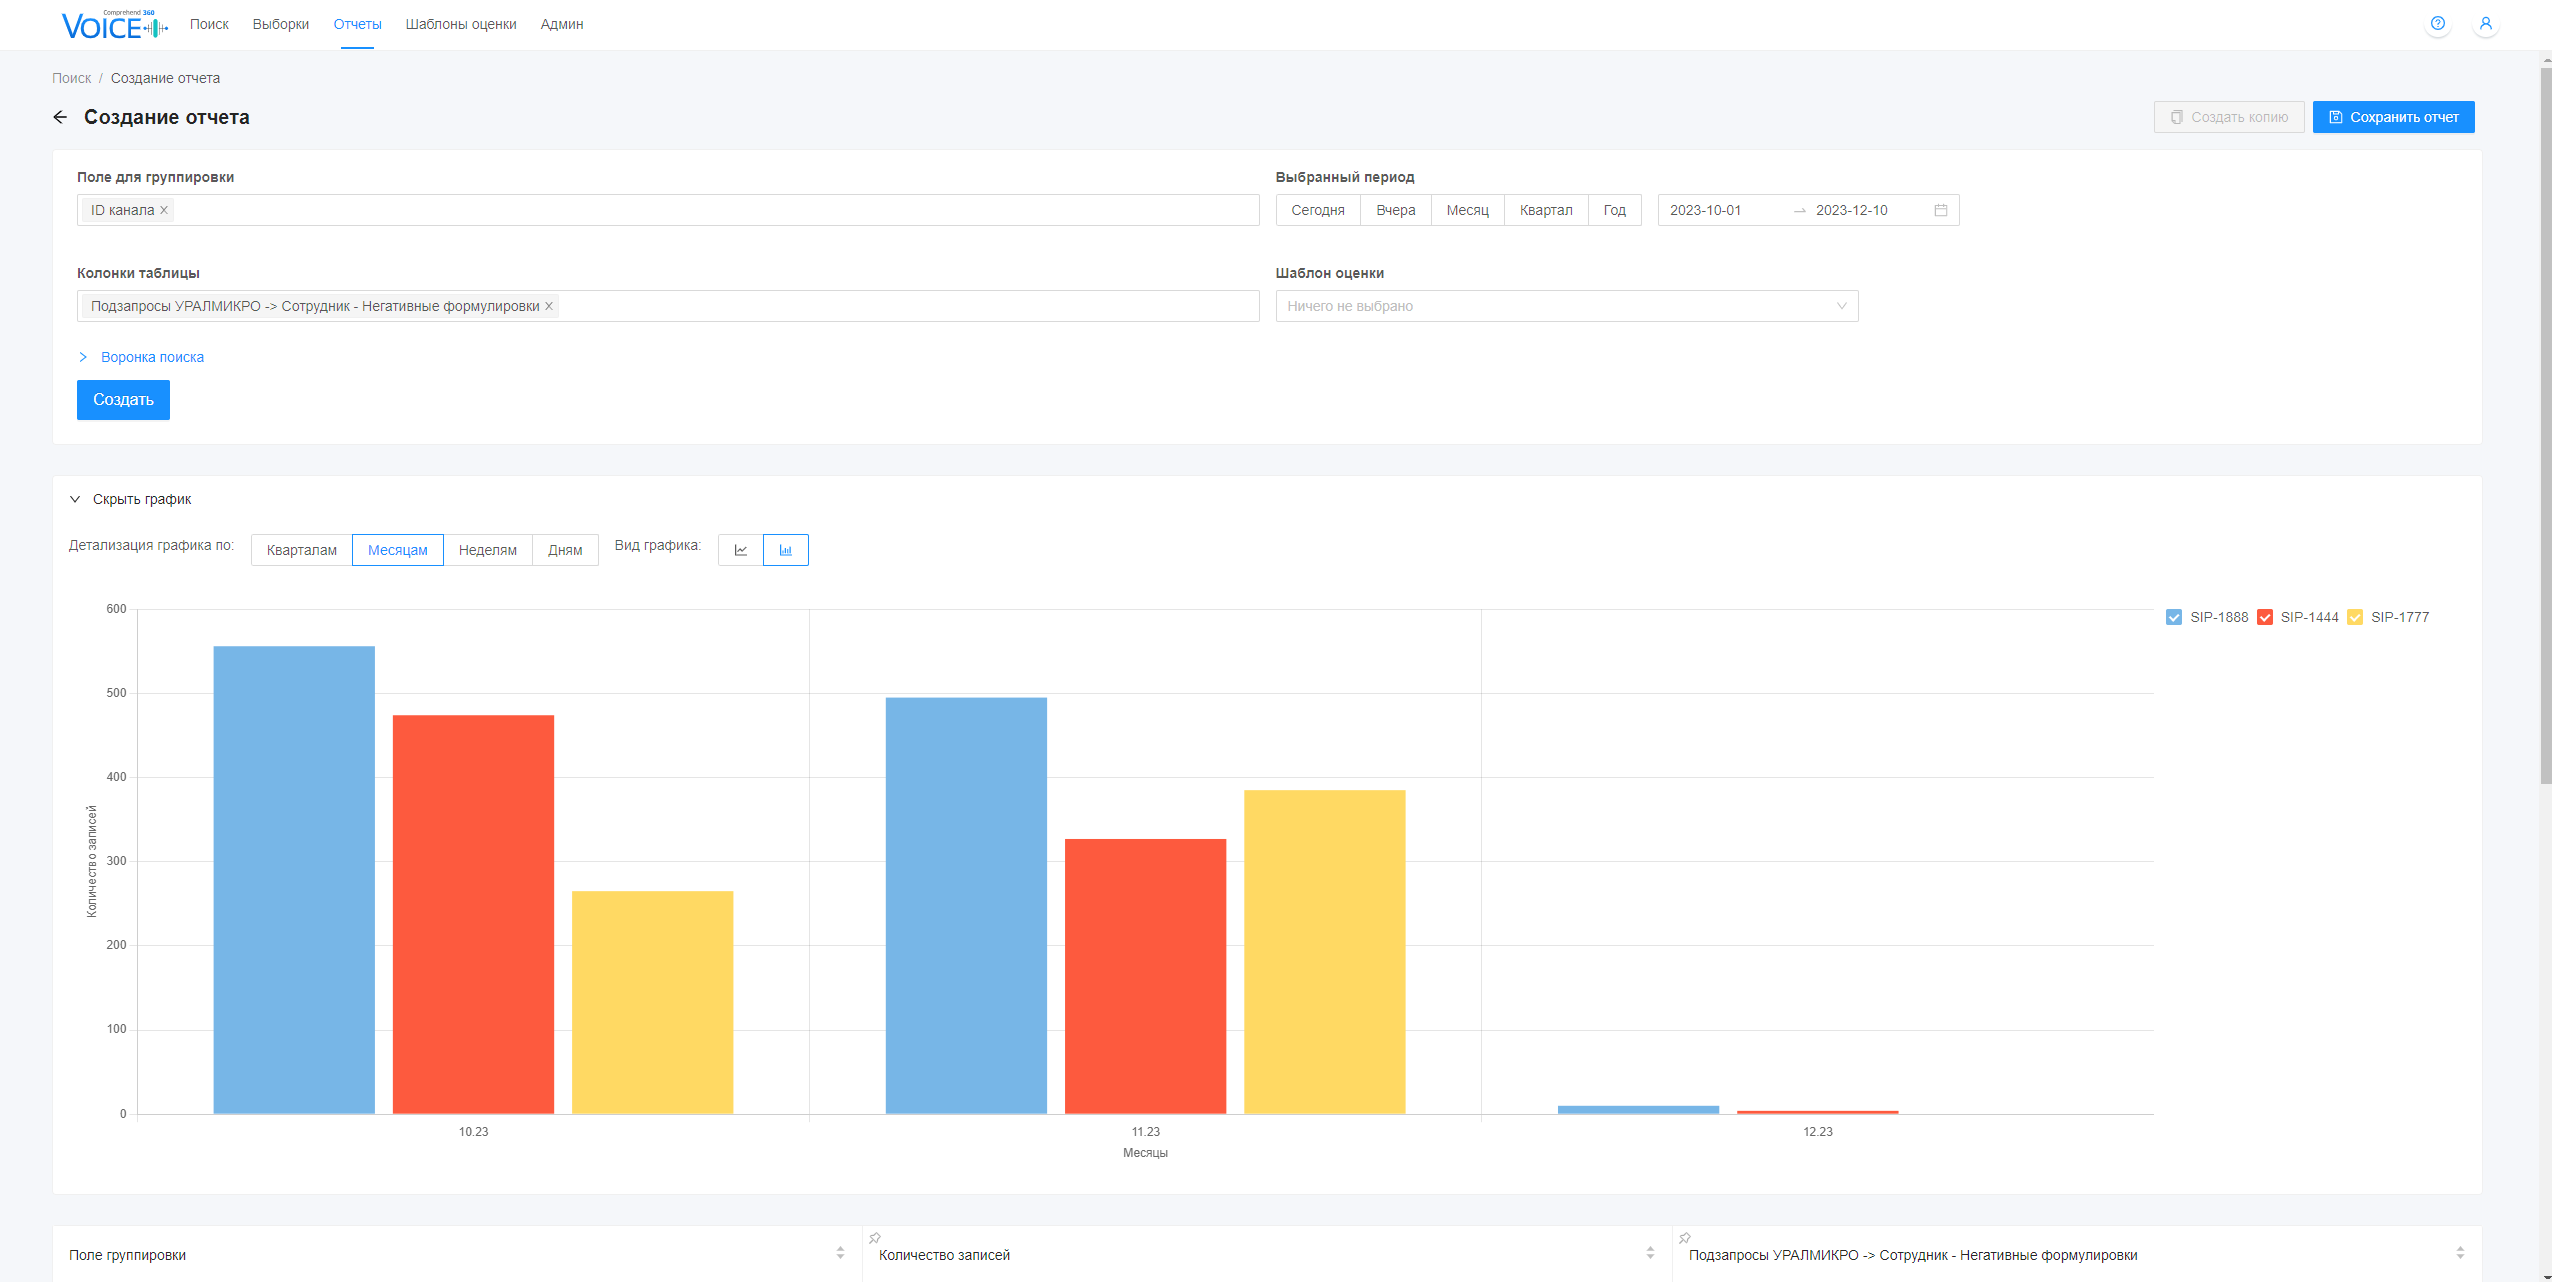Expand the Воронка поиска section
This screenshot has height=1282, width=2552.
pyautogui.click(x=152, y=357)
